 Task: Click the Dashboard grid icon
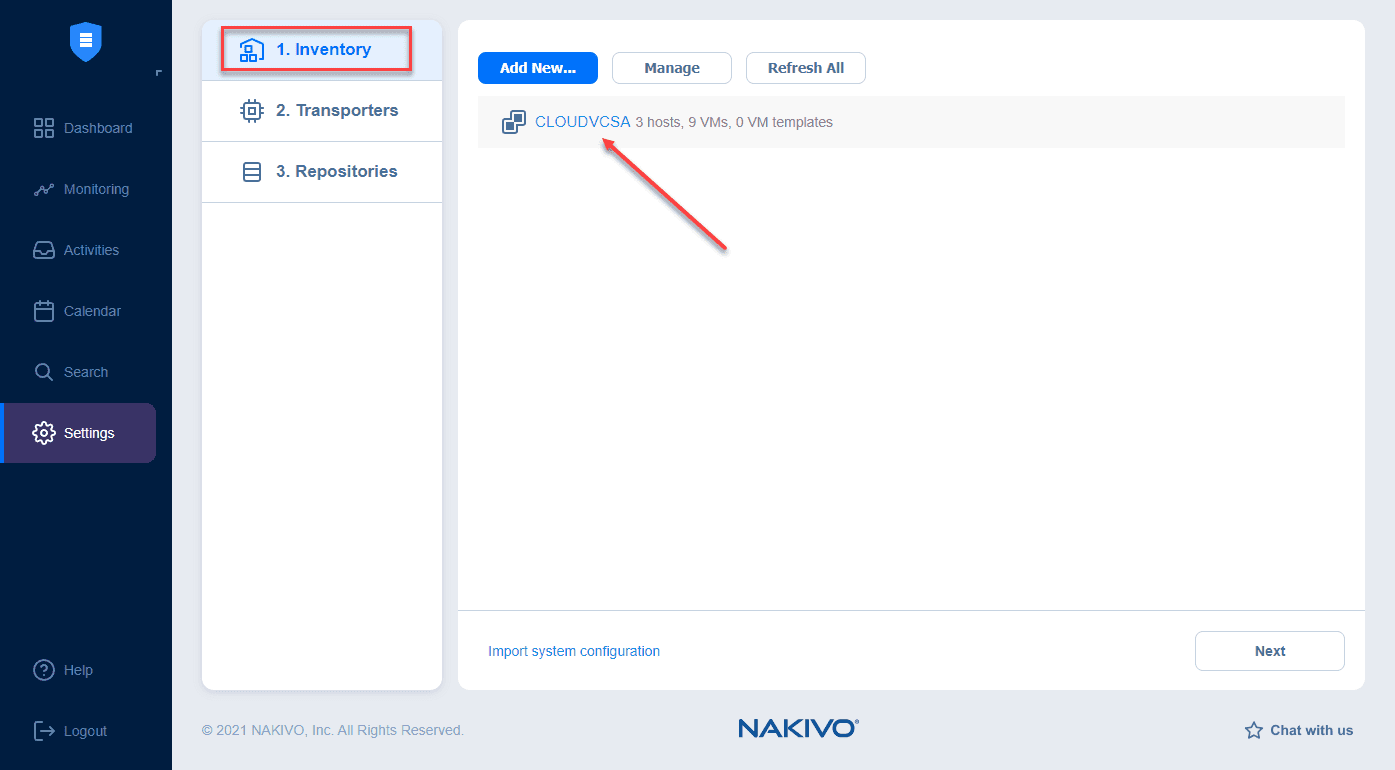pyautogui.click(x=44, y=128)
